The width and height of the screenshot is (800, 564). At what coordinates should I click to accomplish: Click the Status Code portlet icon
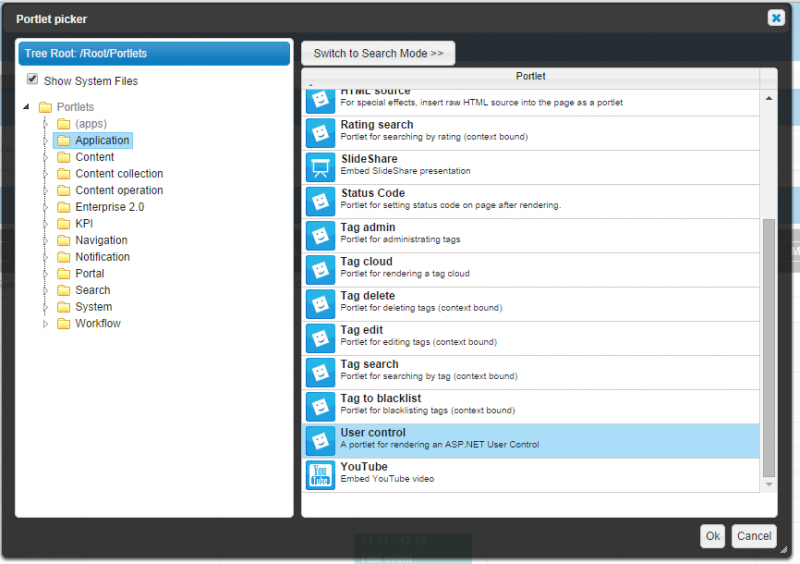(320, 202)
